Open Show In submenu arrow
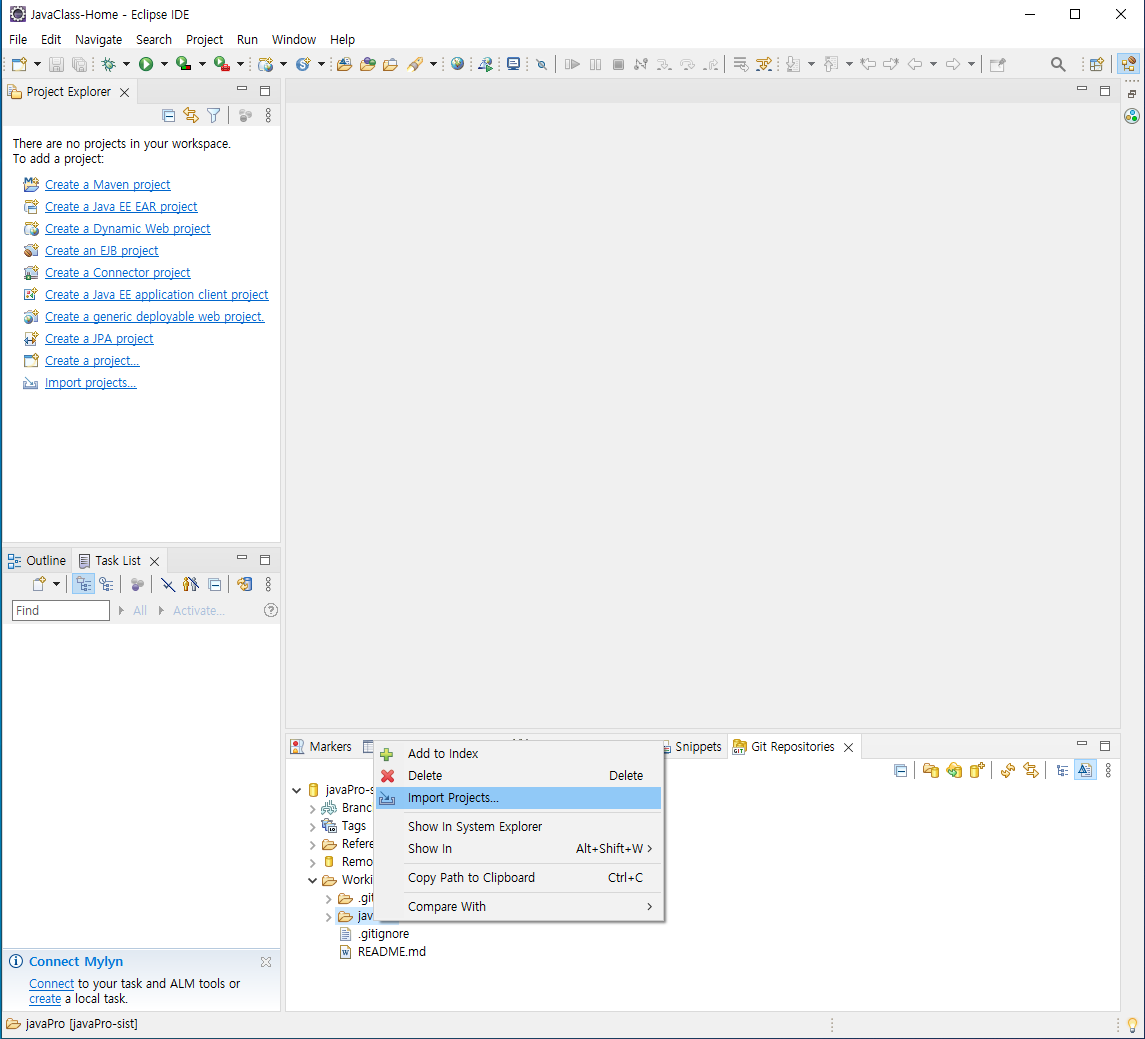 649,848
